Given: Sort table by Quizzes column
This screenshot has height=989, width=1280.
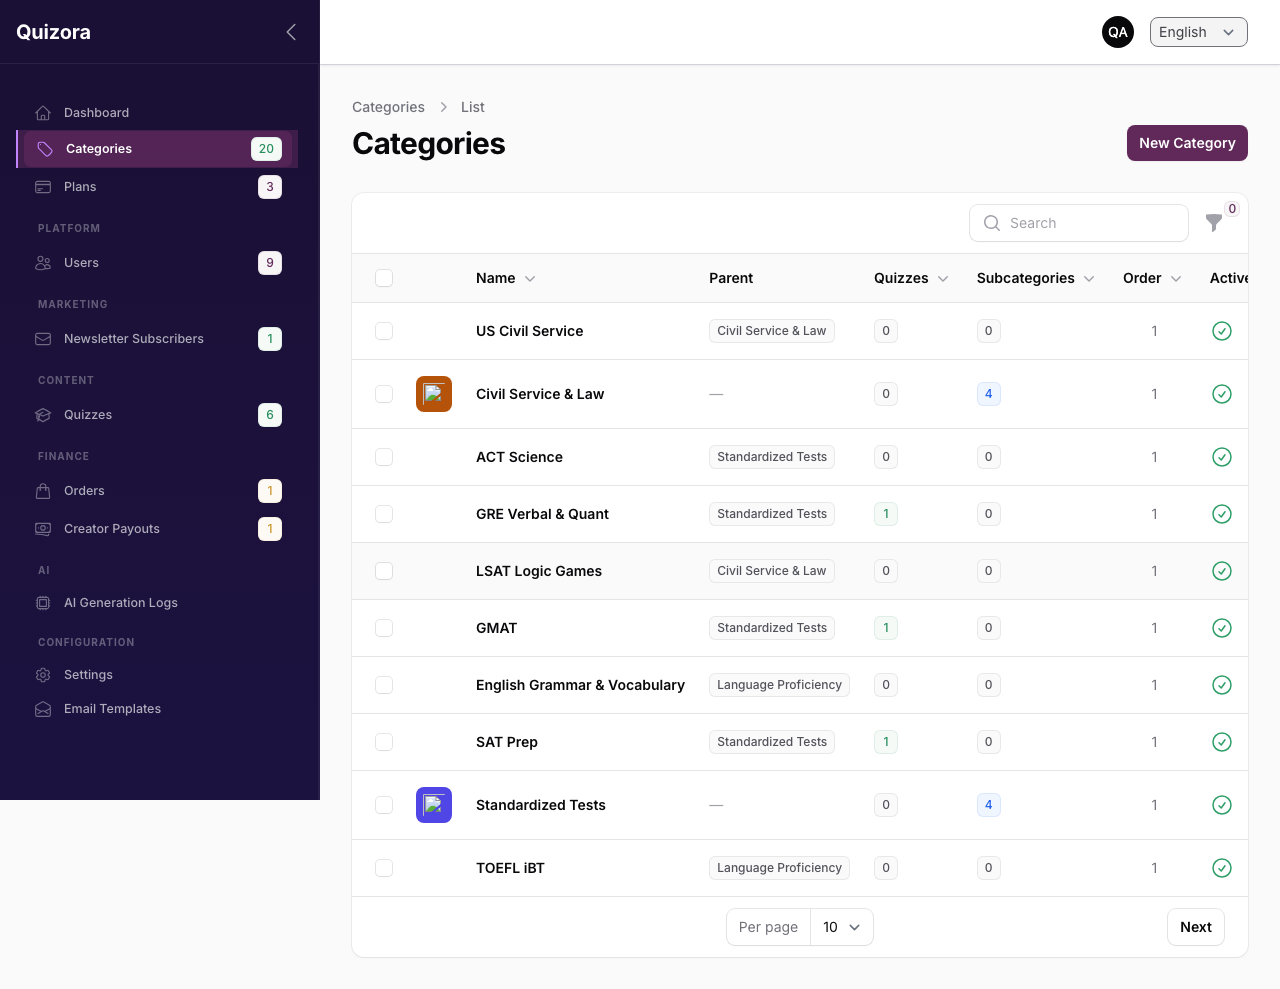Looking at the screenshot, I should coord(911,278).
